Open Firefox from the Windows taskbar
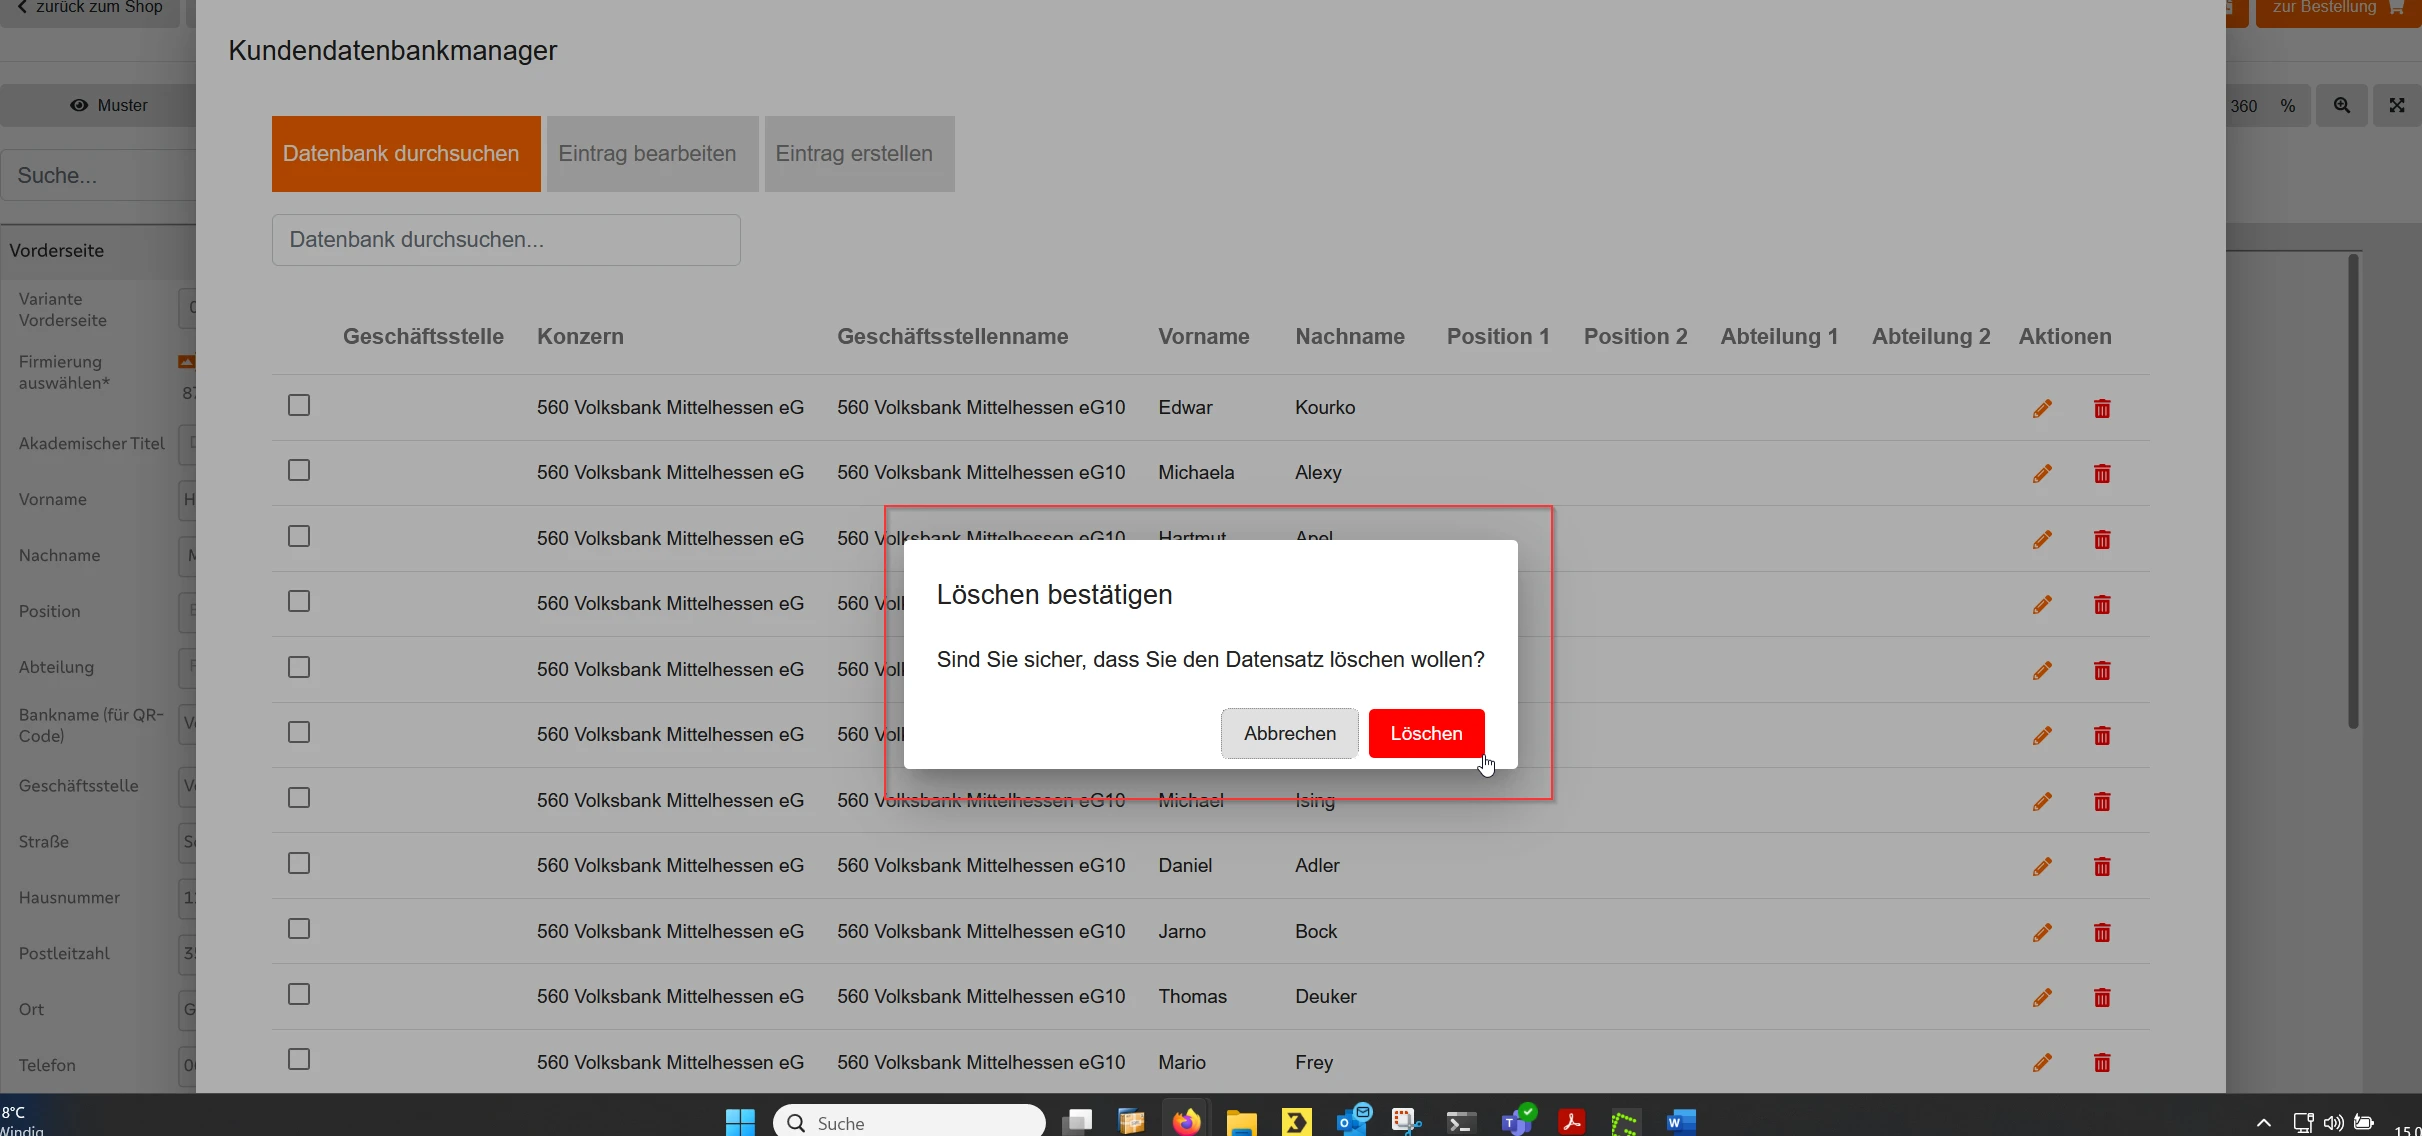This screenshot has height=1136, width=2422. tap(1186, 1122)
